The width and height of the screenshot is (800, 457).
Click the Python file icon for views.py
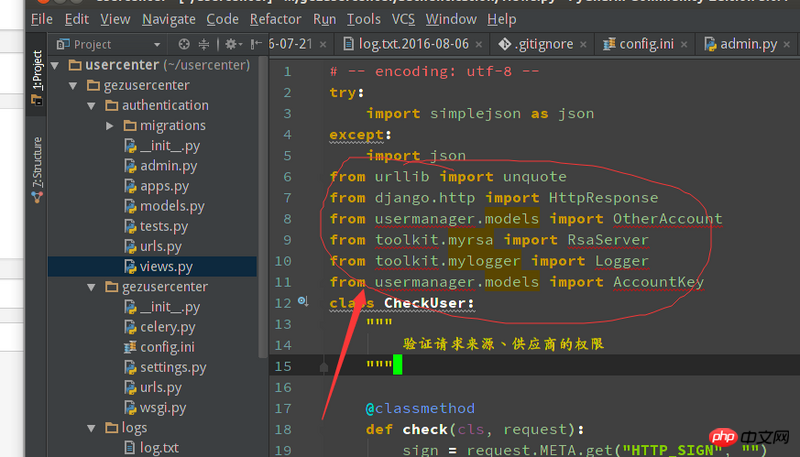click(x=130, y=266)
